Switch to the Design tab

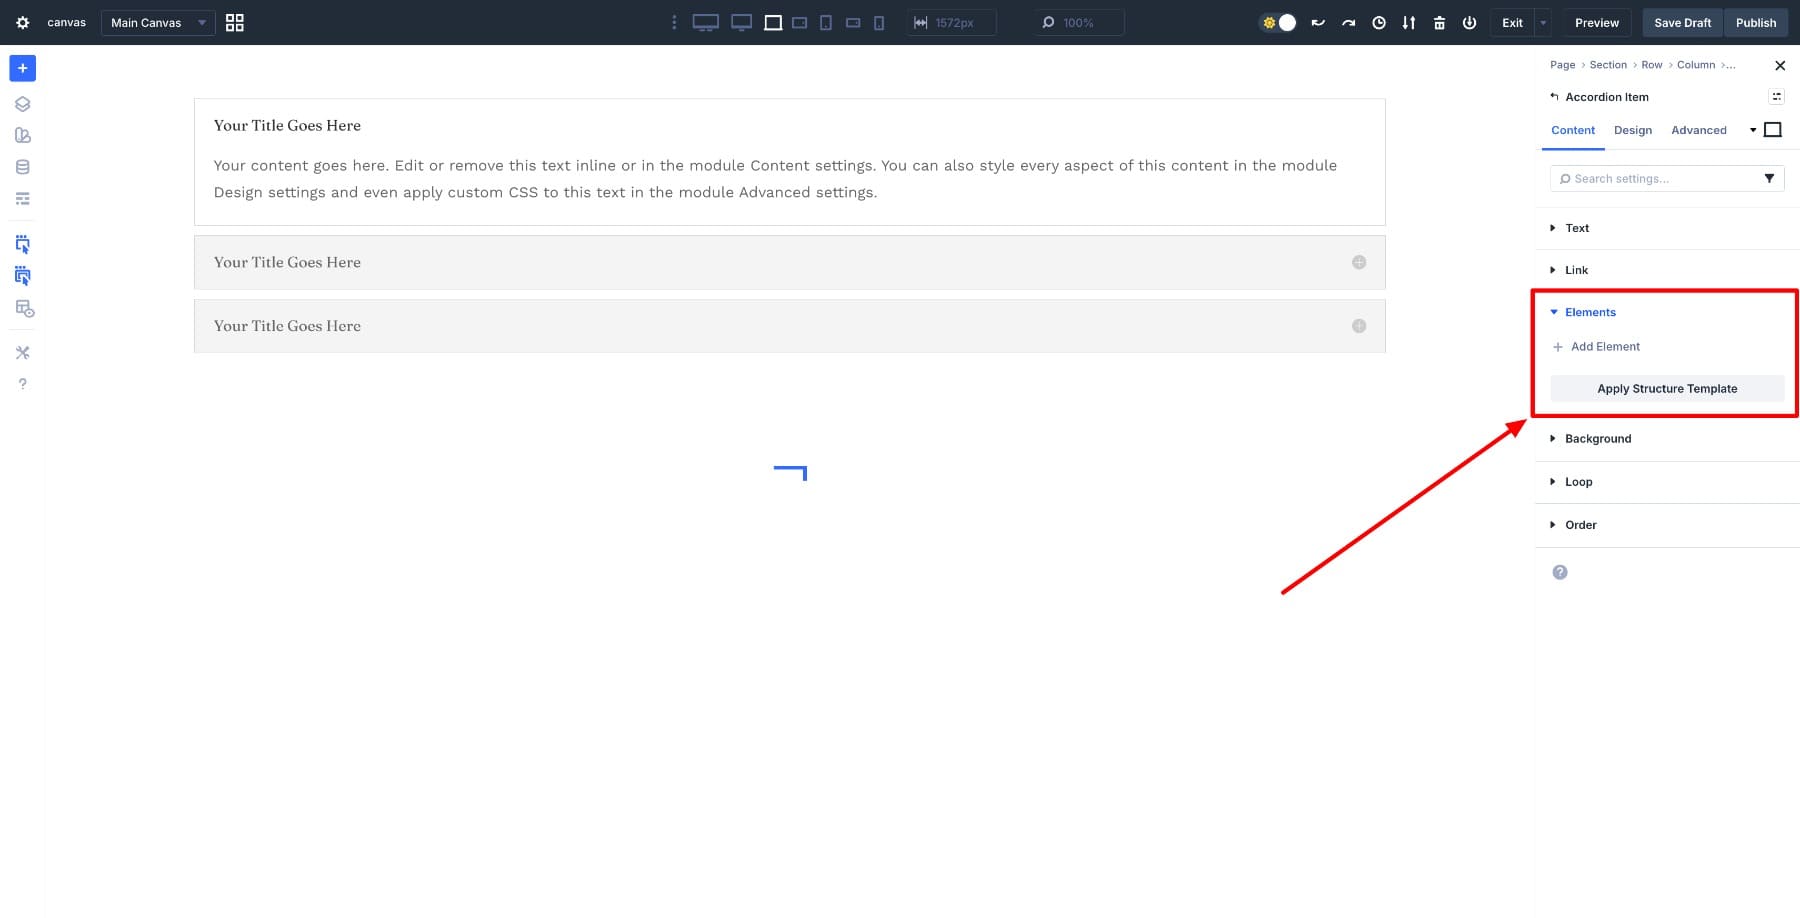coord(1632,130)
